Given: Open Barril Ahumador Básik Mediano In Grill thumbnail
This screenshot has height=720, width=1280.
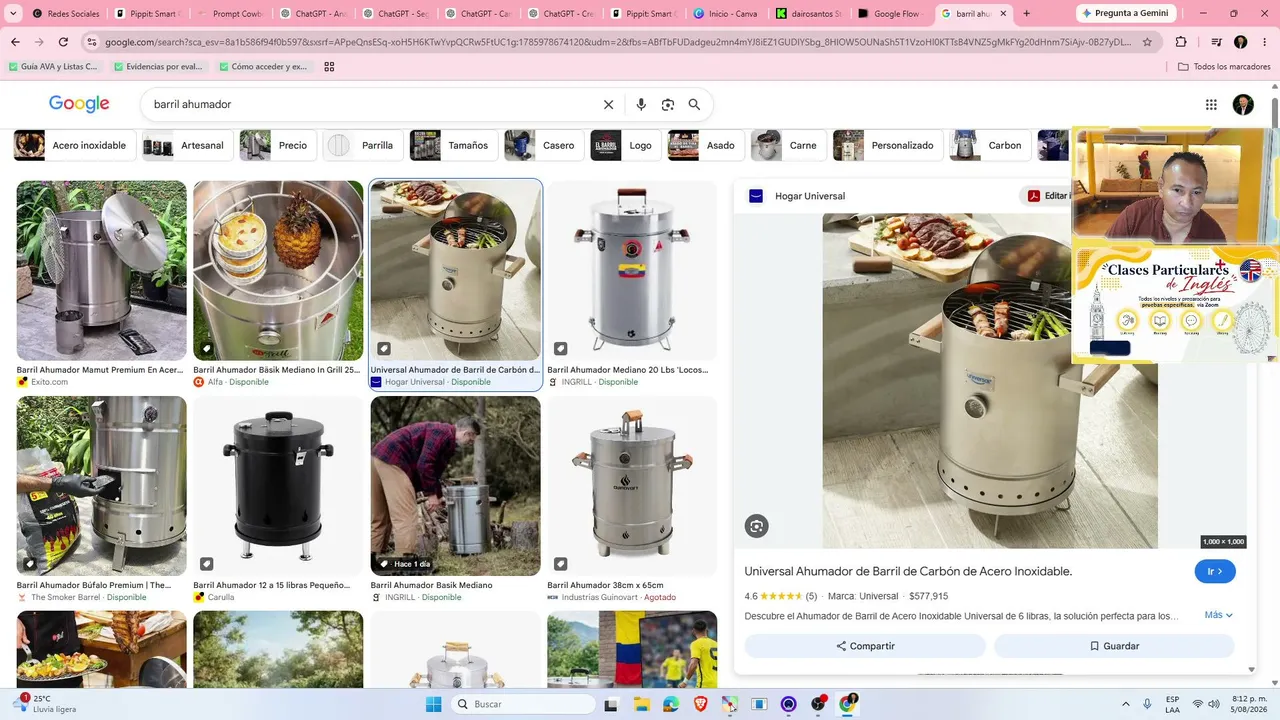Looking at the screenshot, I should pos(278,270).
